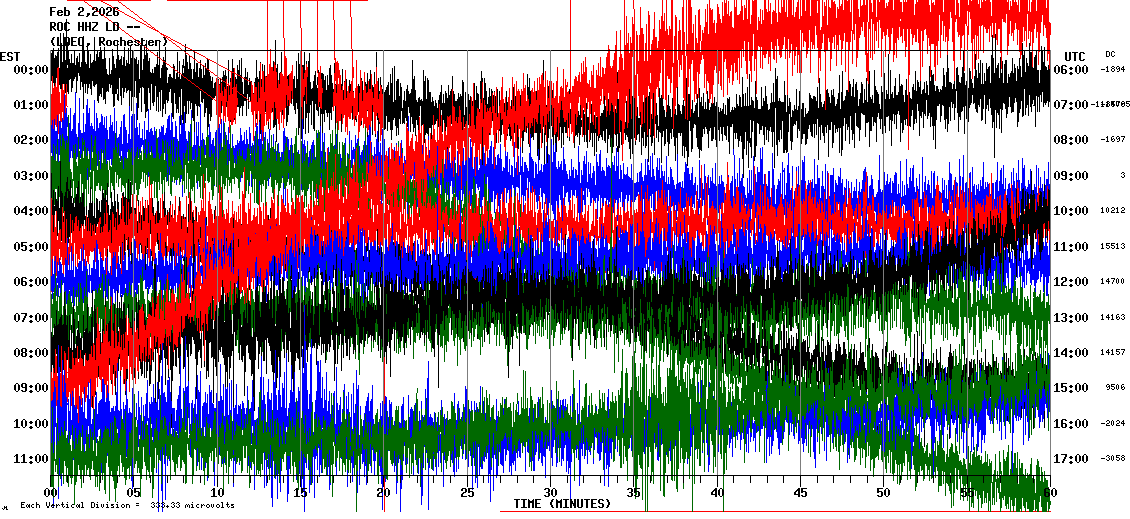1130x519 pixels.
Task: Click the TIME (MINUTES) axis title
Action: 562,504
